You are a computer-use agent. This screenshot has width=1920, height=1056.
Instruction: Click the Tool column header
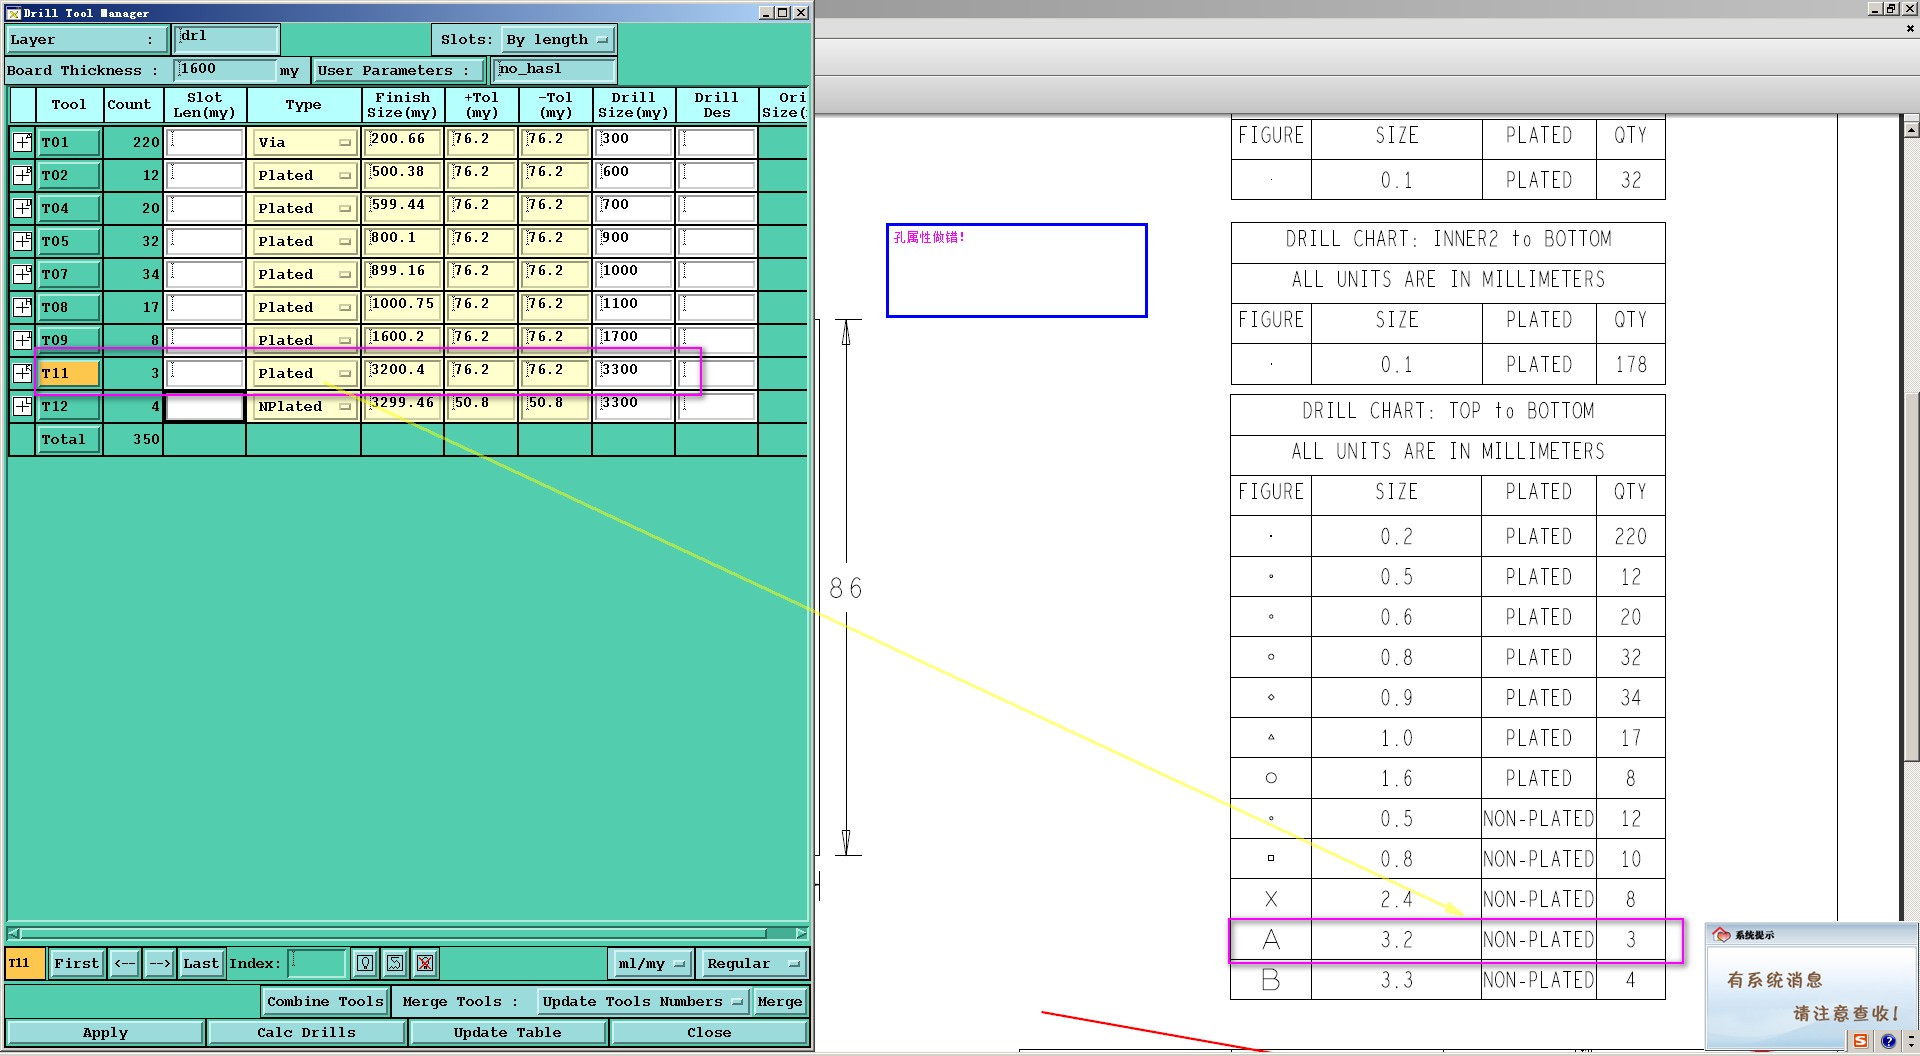pyautogui.click(x=69, y=105)
